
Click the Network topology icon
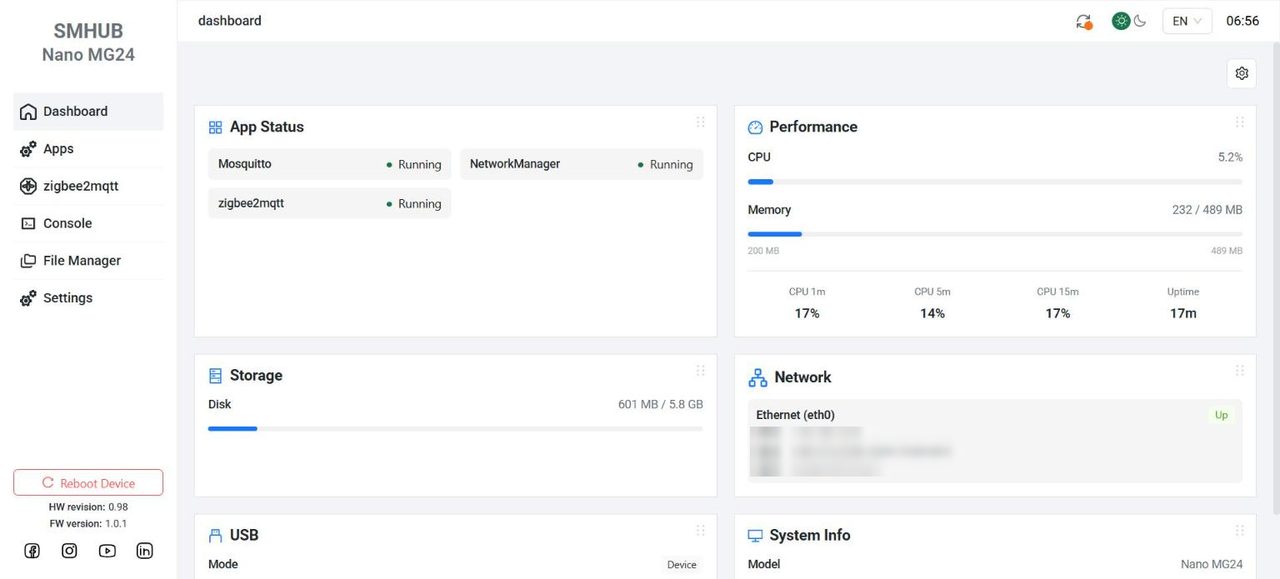[758, 378]
